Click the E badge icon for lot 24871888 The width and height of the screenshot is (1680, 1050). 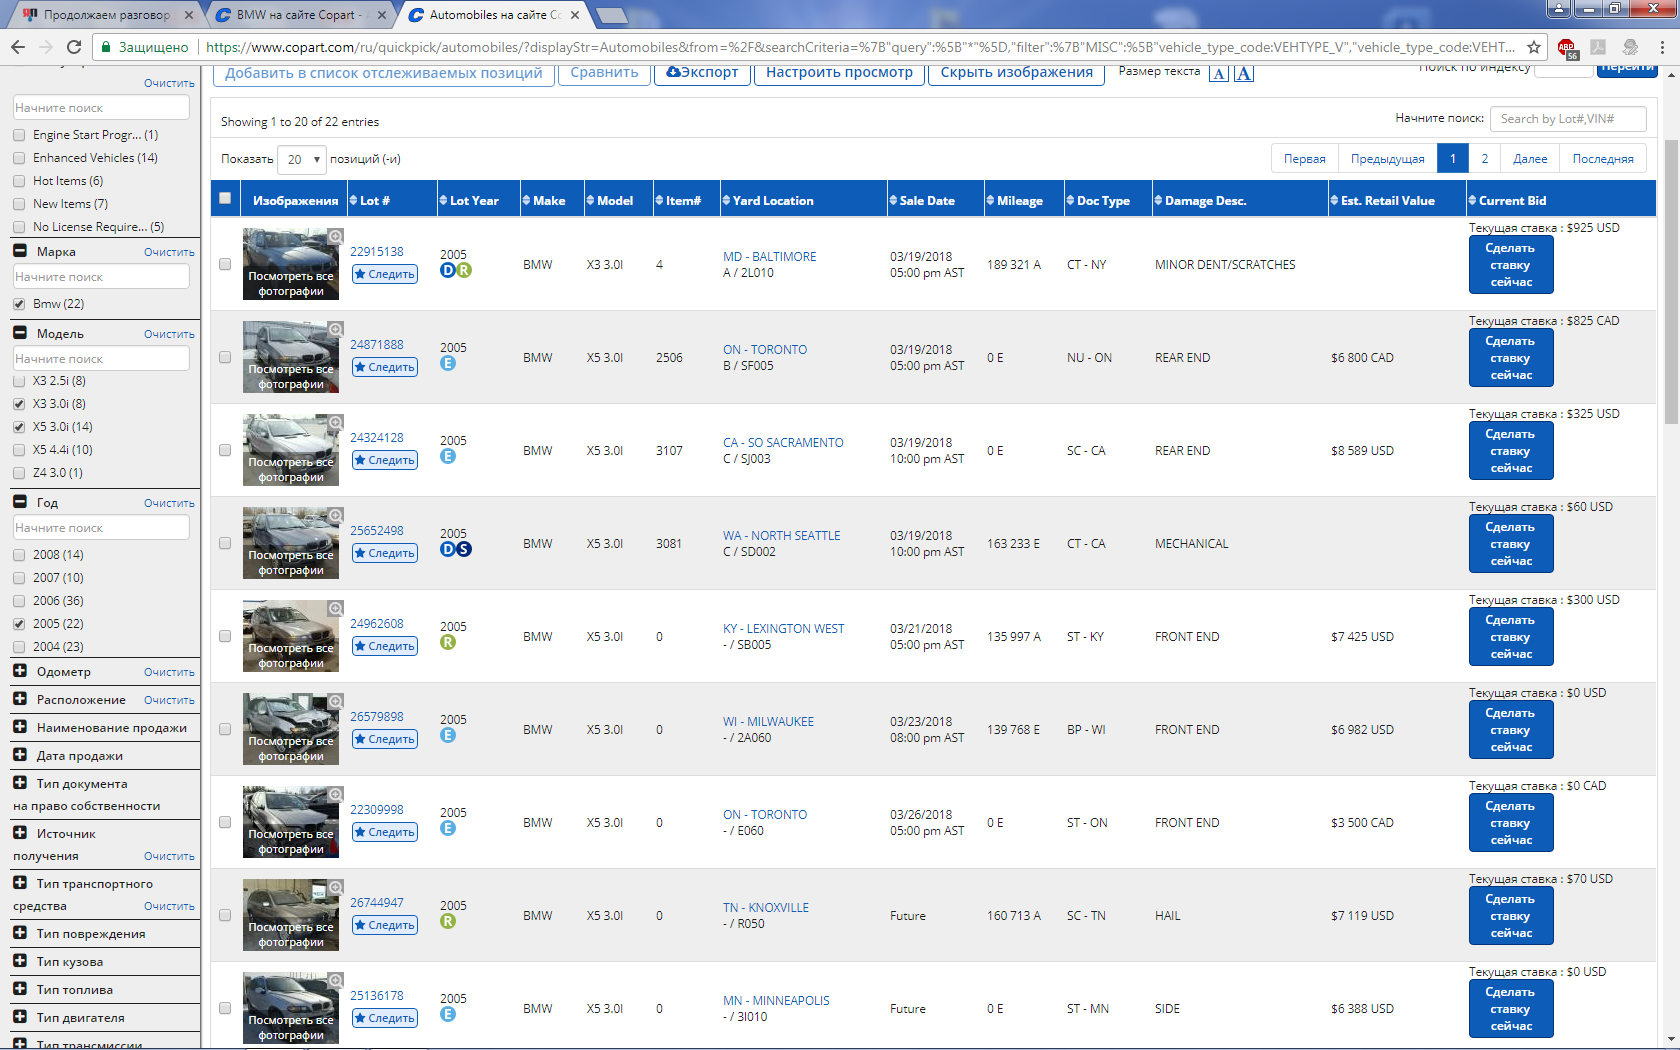(448, 363)
